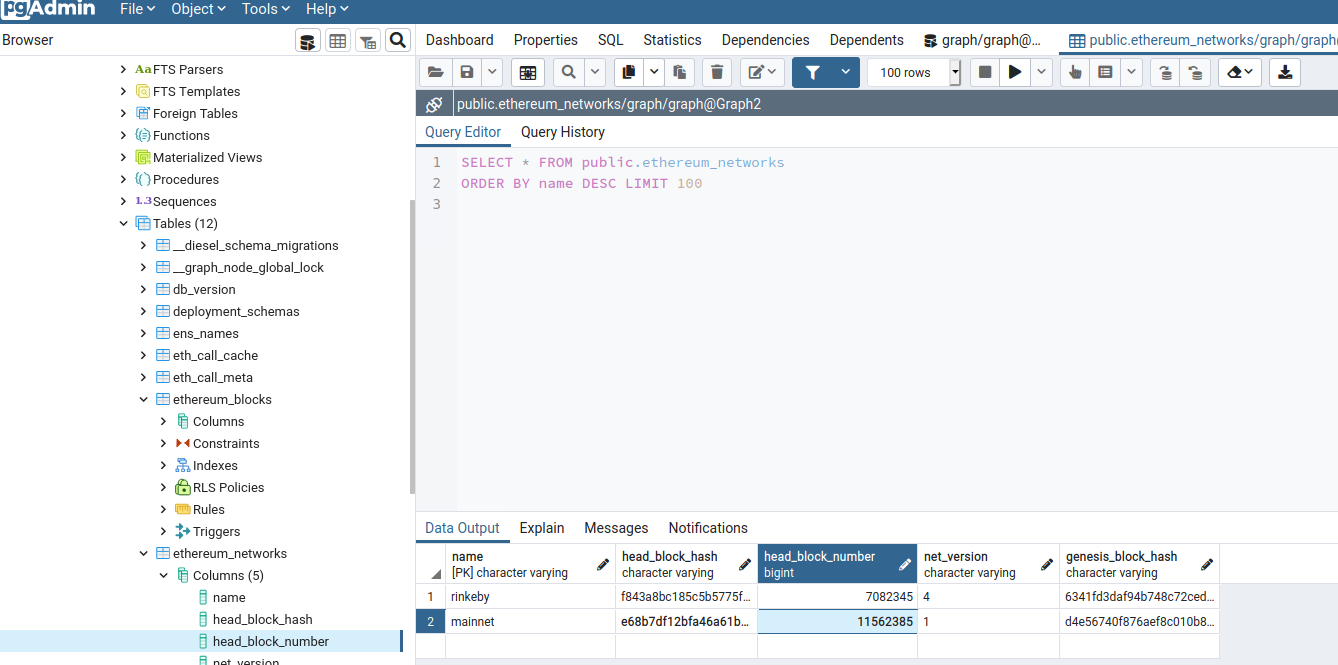Collapse the Tables (12) tree node
The width and height of the screenshot is (1338, 665).
[x=124, y=223]
